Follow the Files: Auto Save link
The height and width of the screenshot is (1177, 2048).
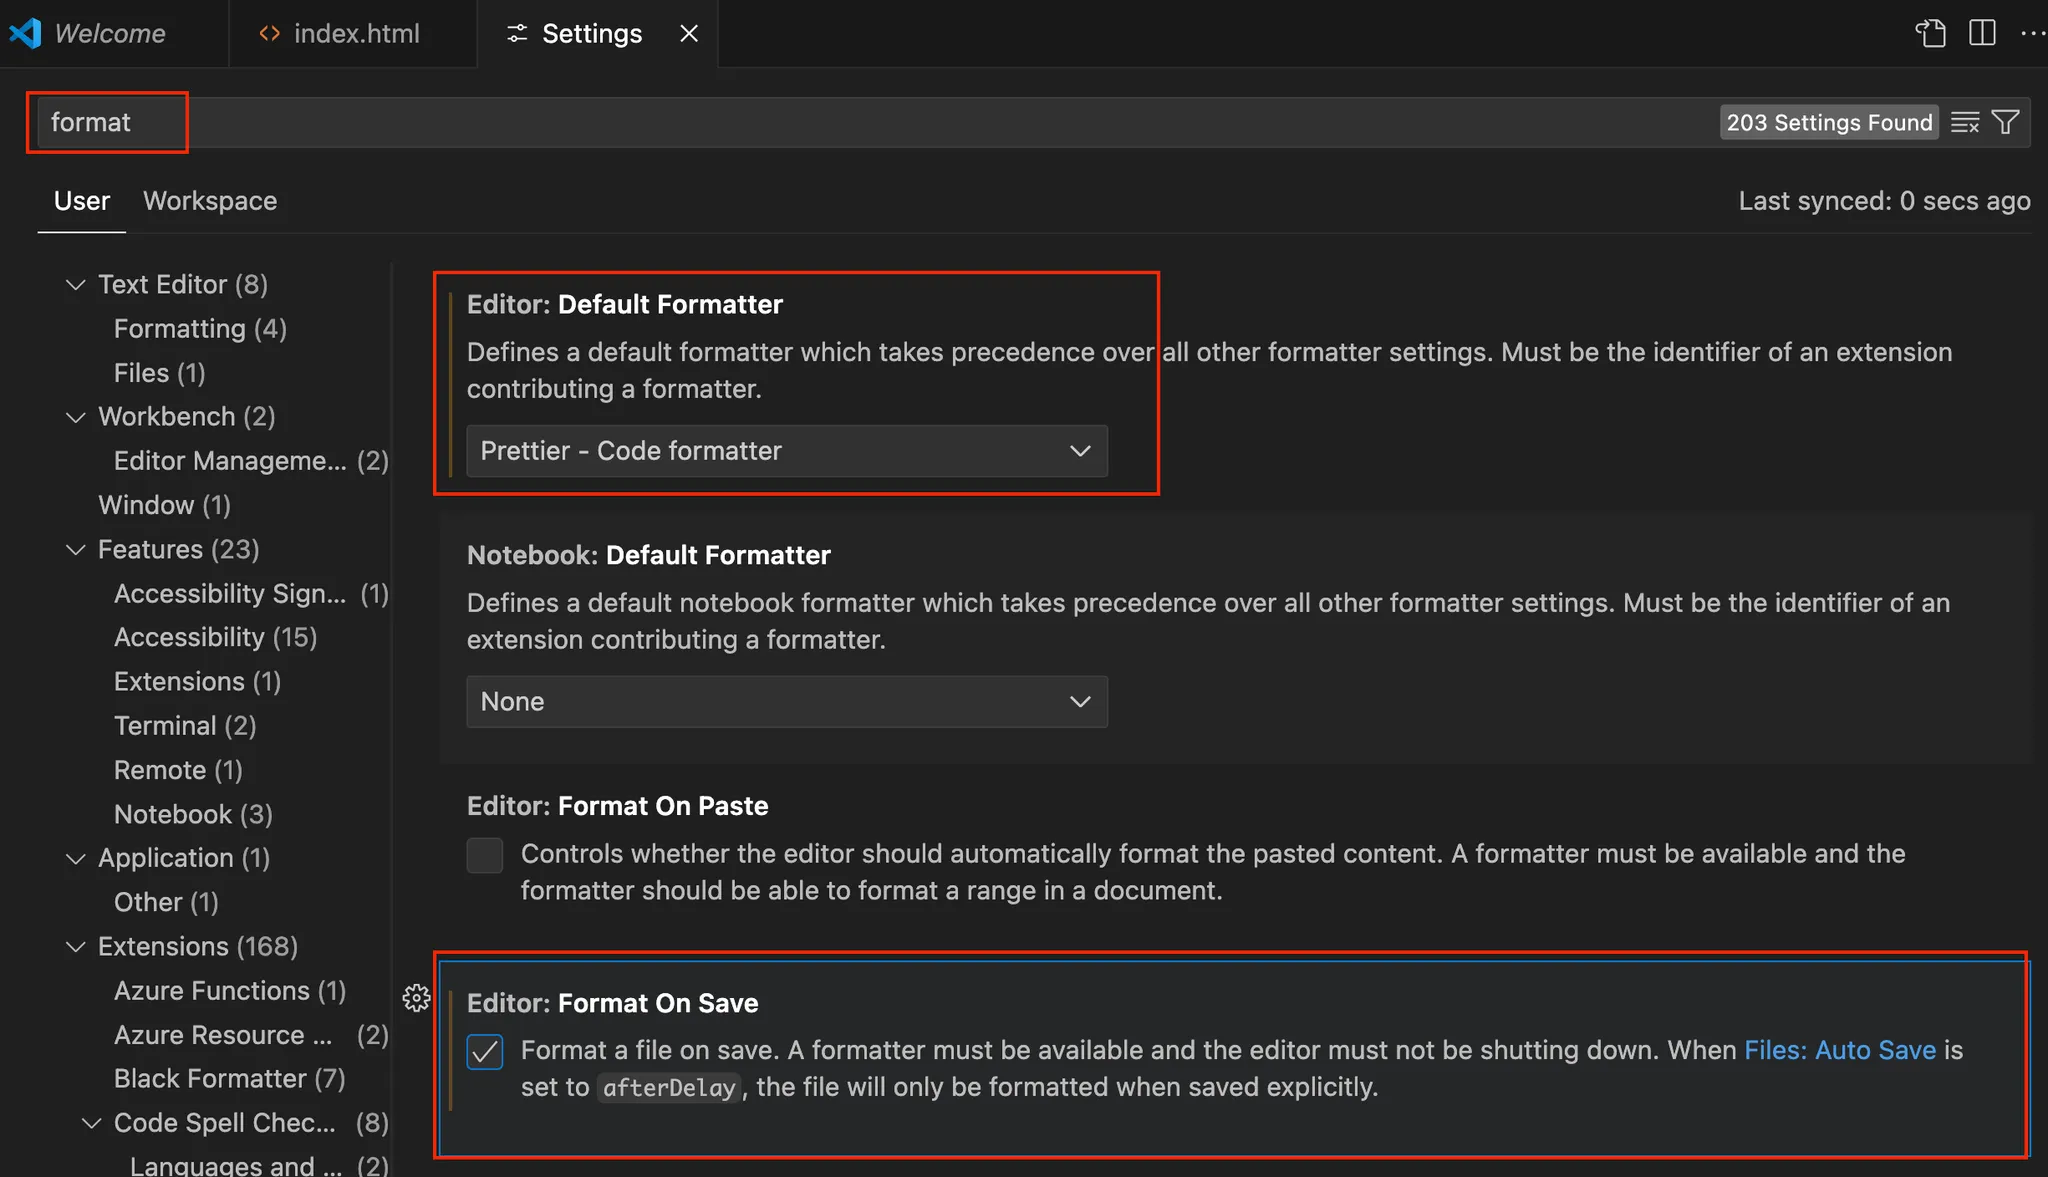[x=1840, y=1050]
